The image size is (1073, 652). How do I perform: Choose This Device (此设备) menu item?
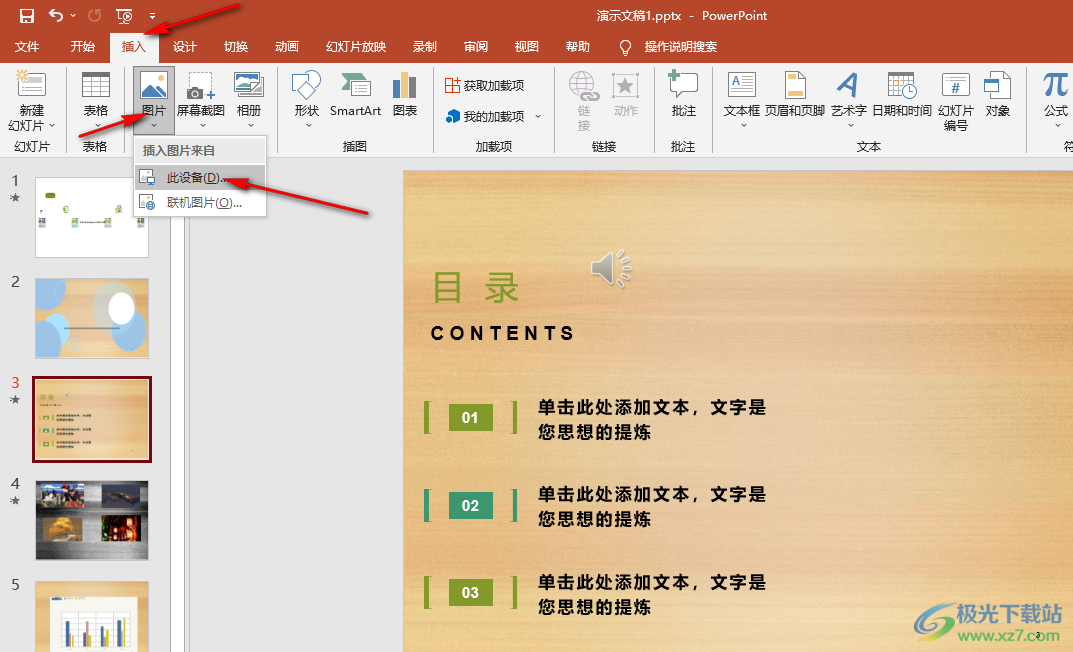(x=193, y=178)
